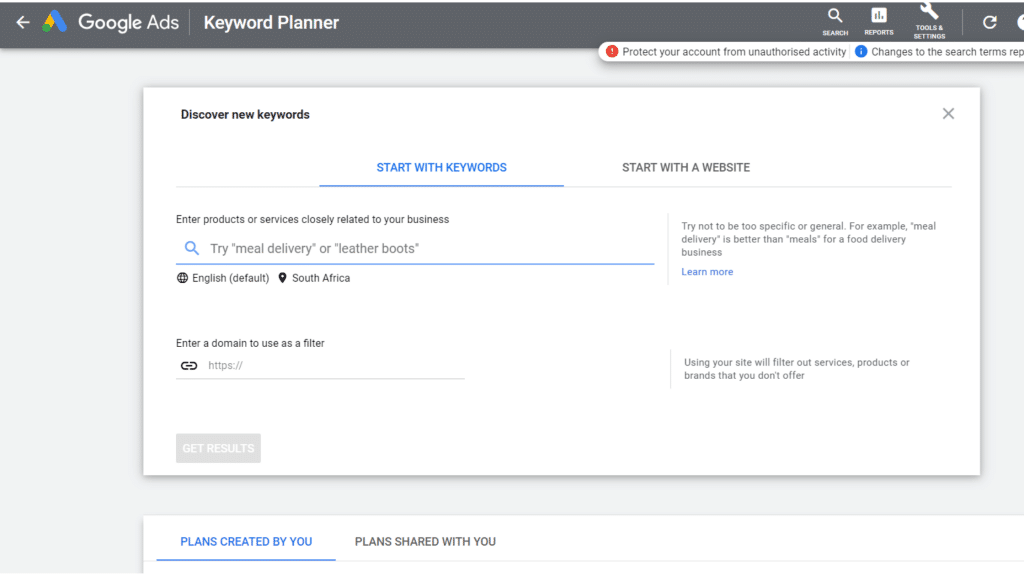Click the link icon in the domain field

pos(189,365)
